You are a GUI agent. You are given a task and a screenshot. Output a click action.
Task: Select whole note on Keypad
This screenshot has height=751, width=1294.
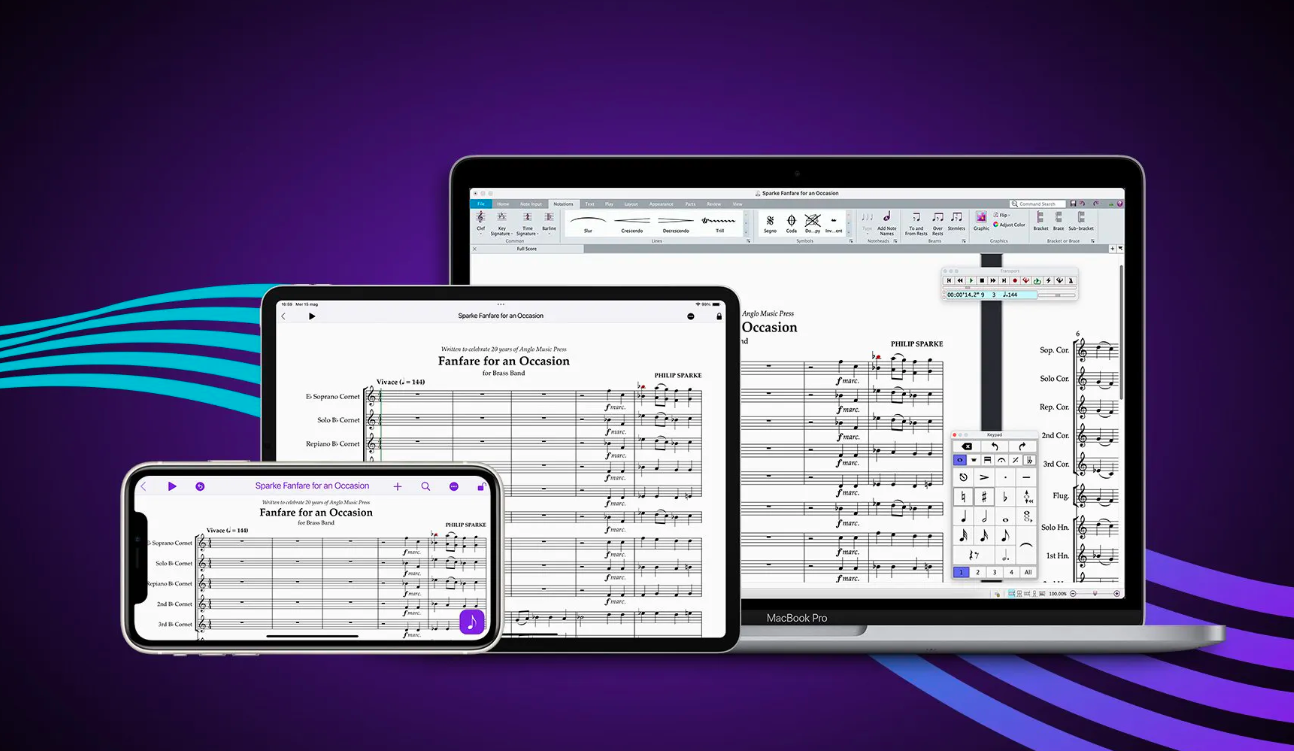[x=1005, y=518]
